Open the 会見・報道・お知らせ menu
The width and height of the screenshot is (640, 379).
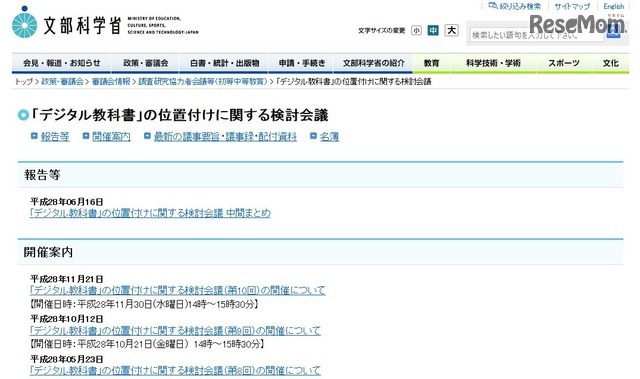[x=61, y=63]
